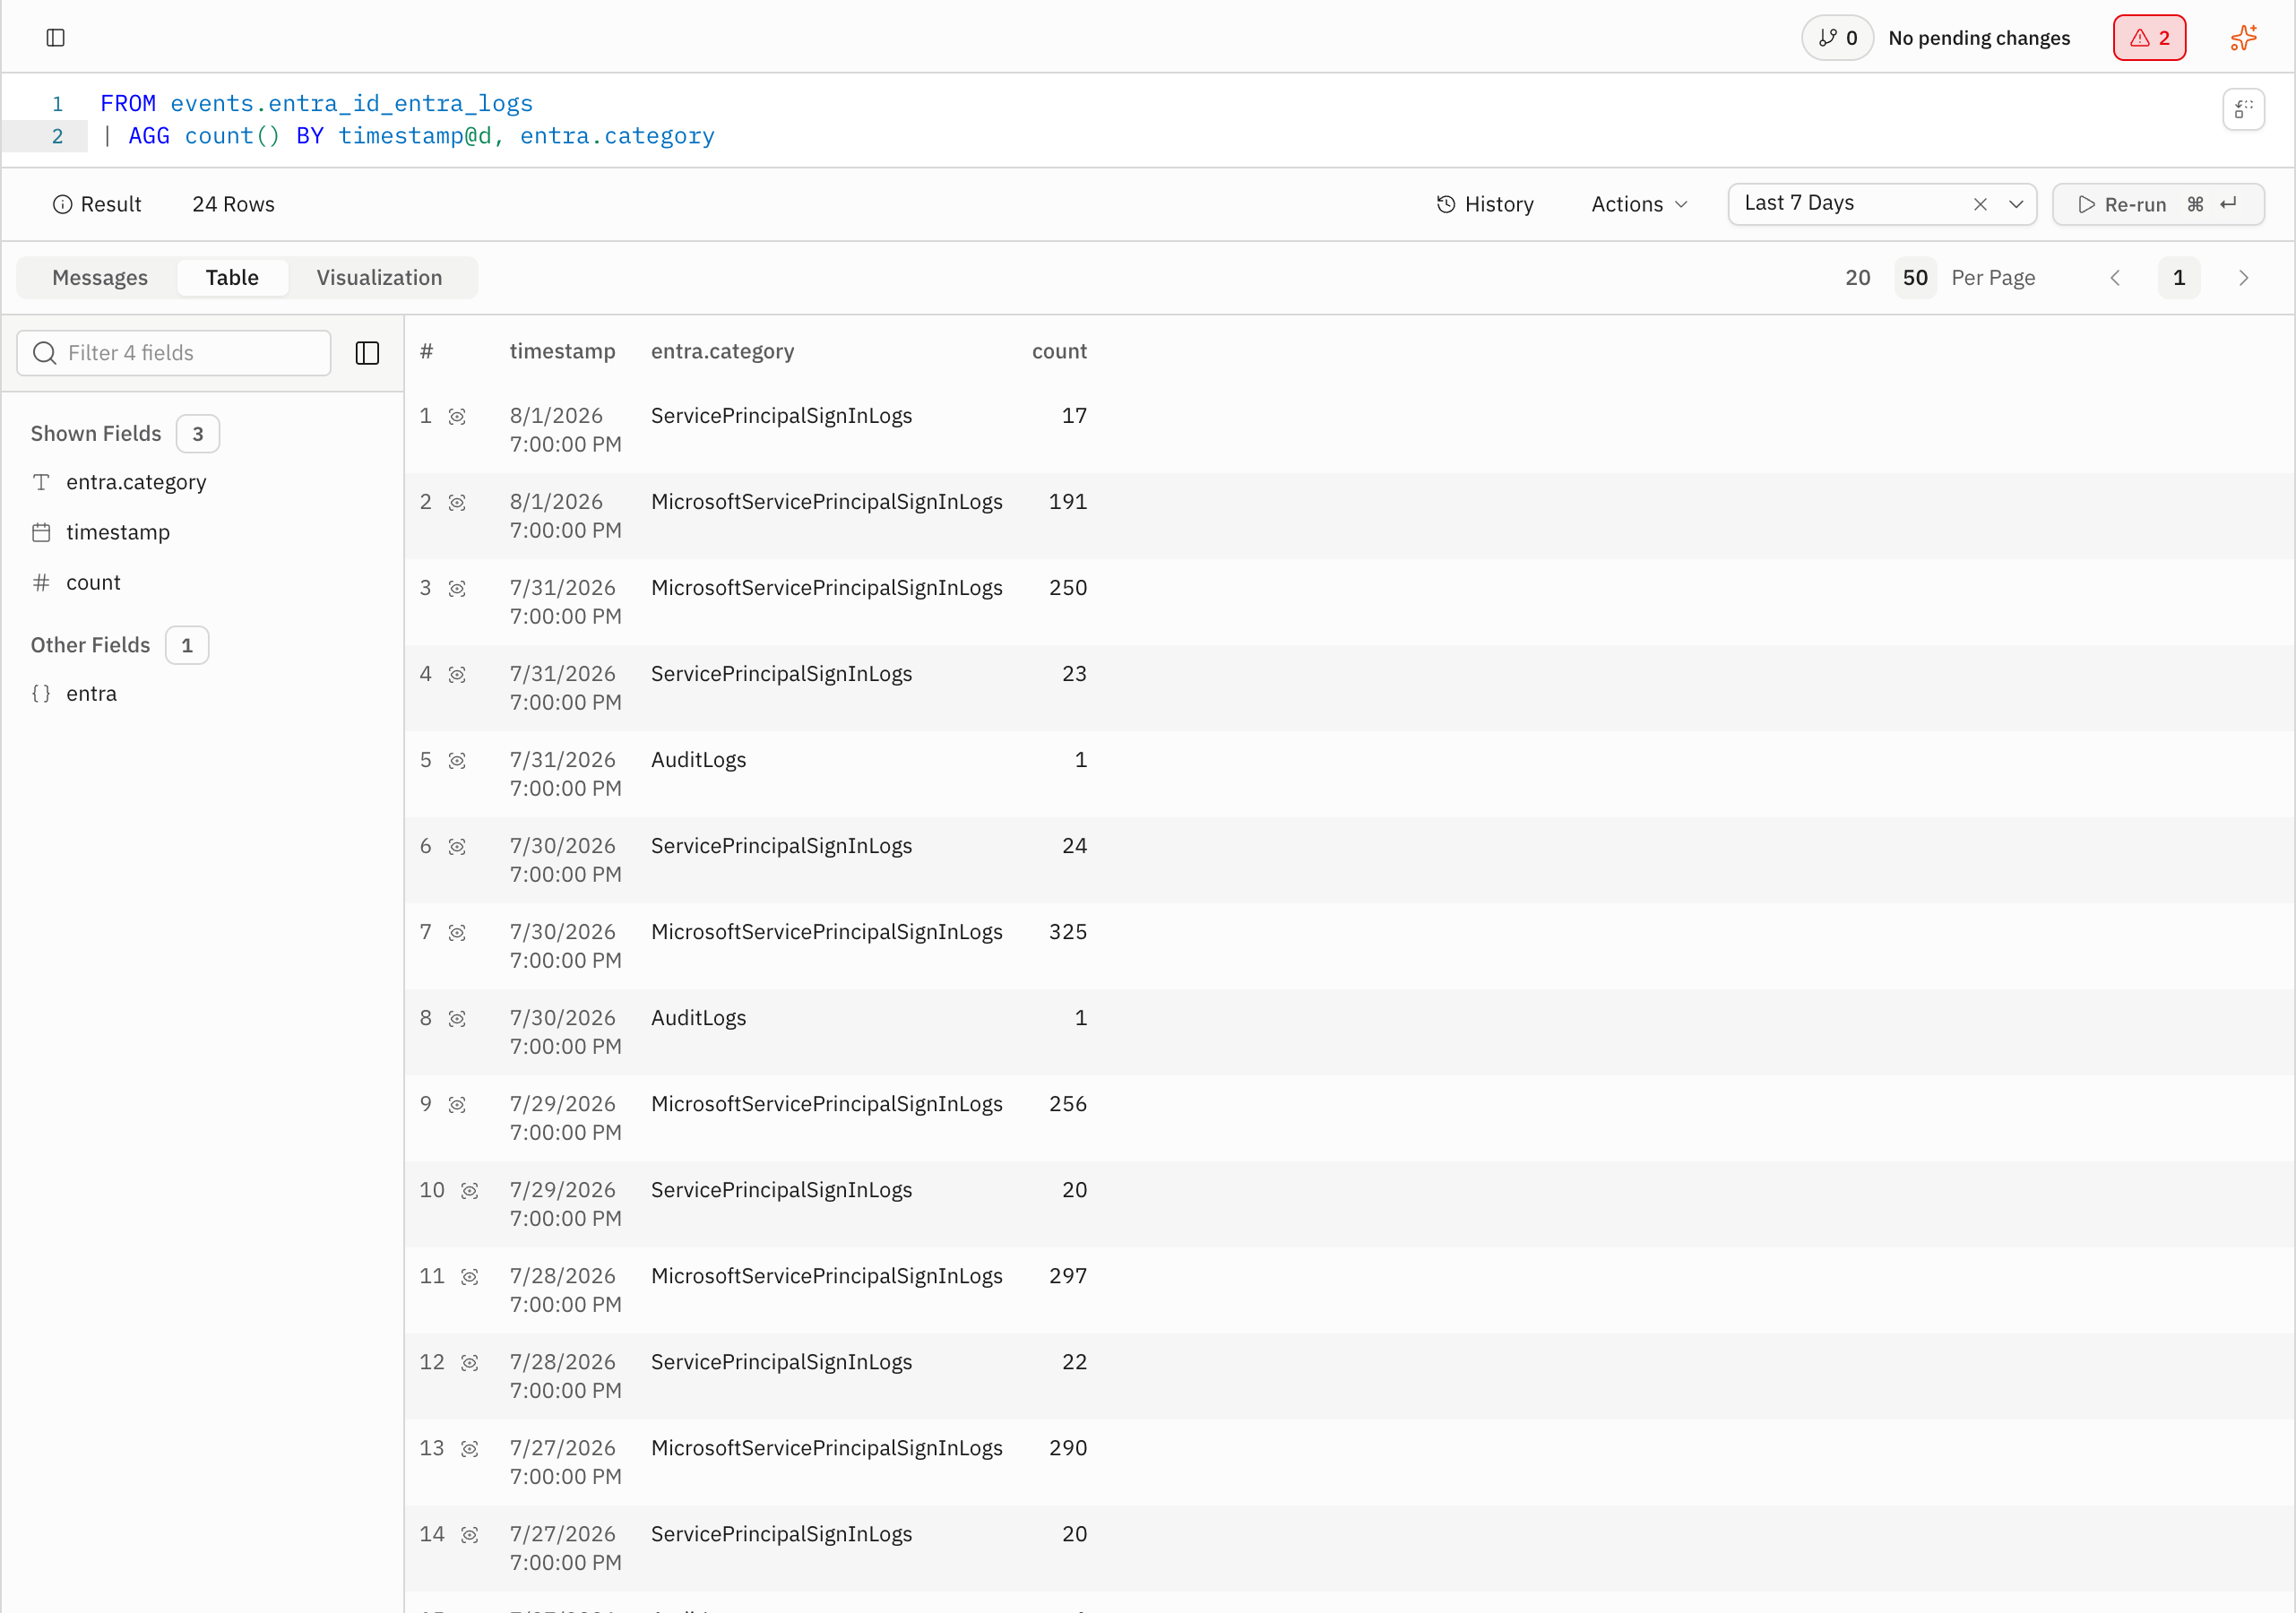Inspect row 7 detail icon
The image size is (2296, 1613).
click(457, 933)
